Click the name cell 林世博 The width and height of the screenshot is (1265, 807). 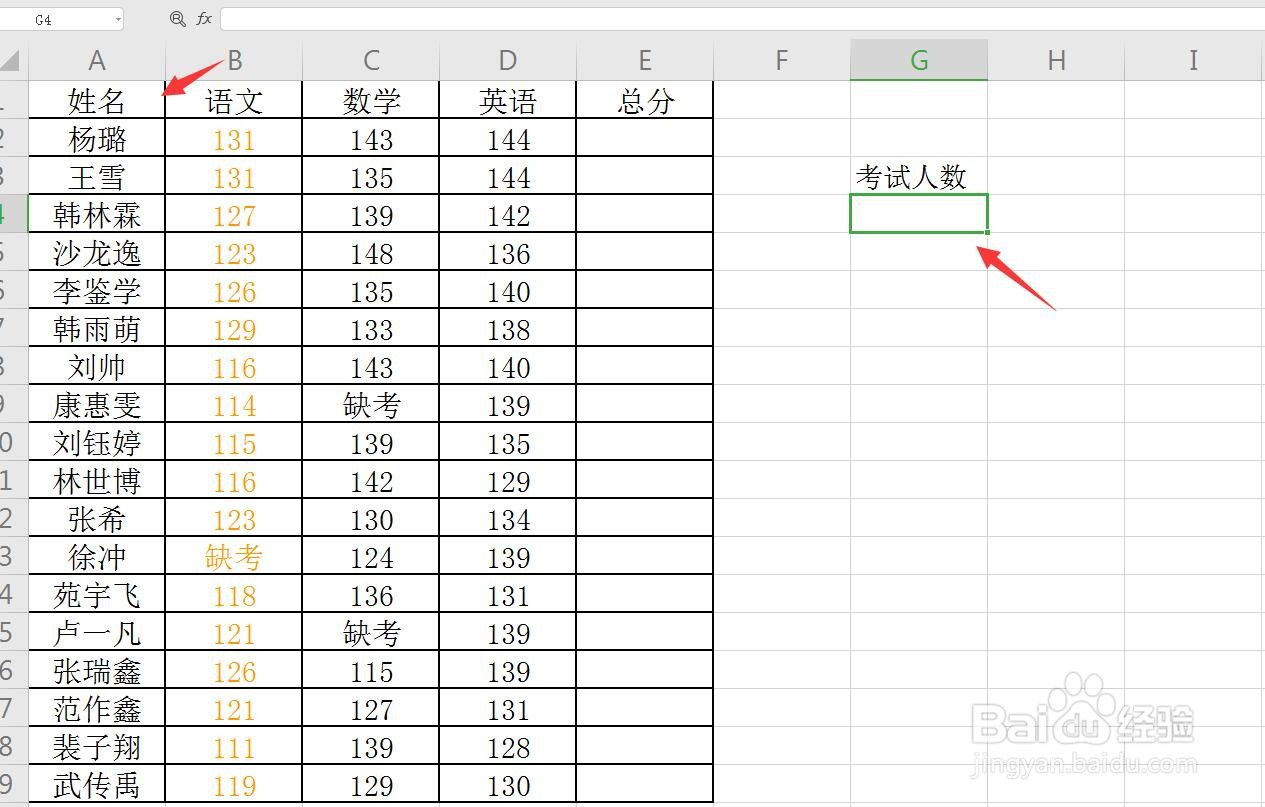(97, 480)
